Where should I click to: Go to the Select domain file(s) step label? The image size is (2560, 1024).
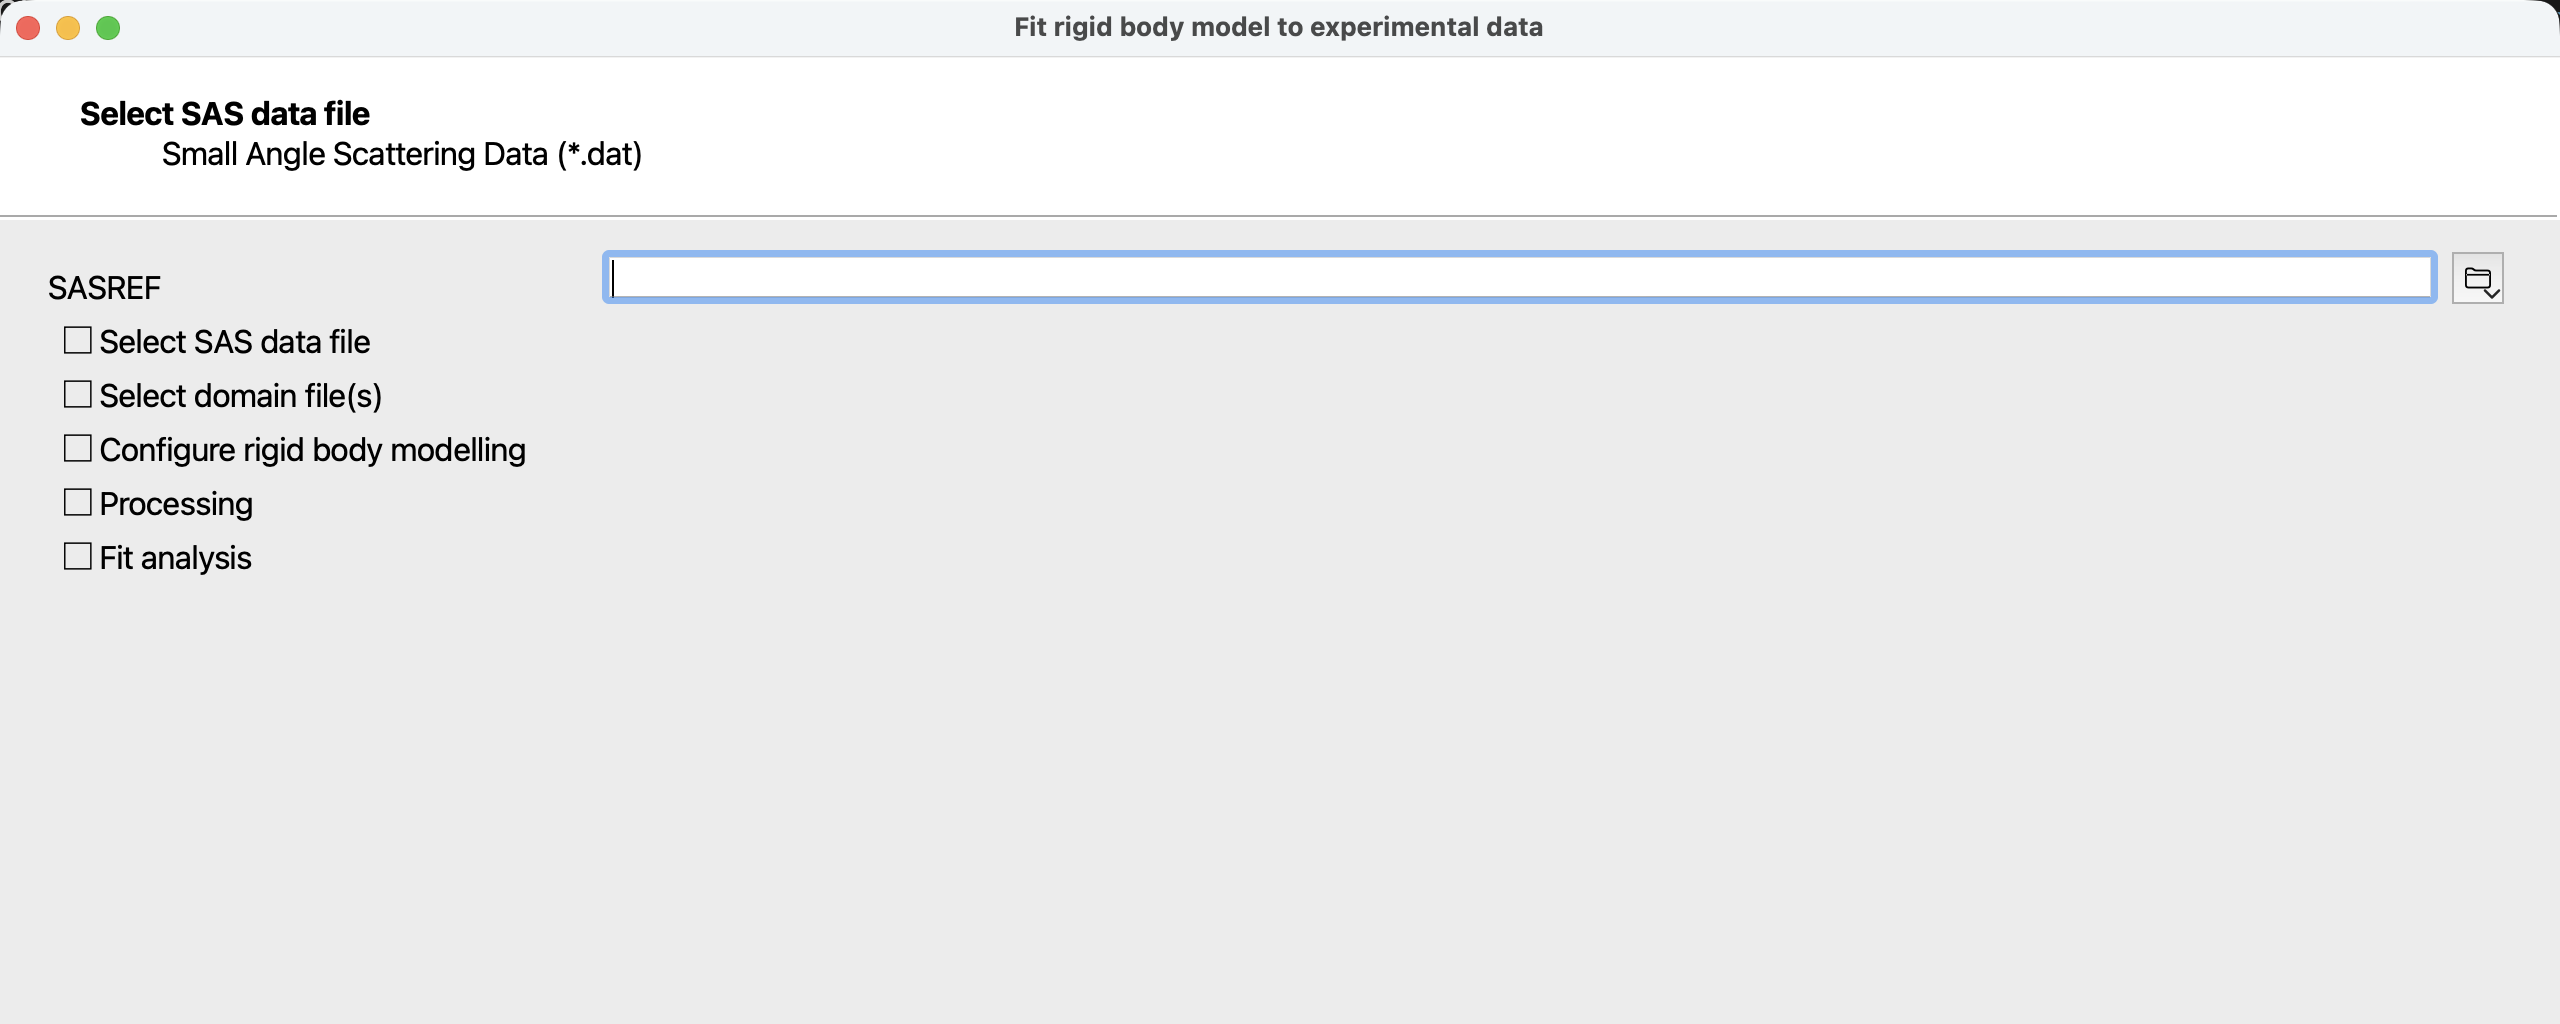(x=241, y=396)
